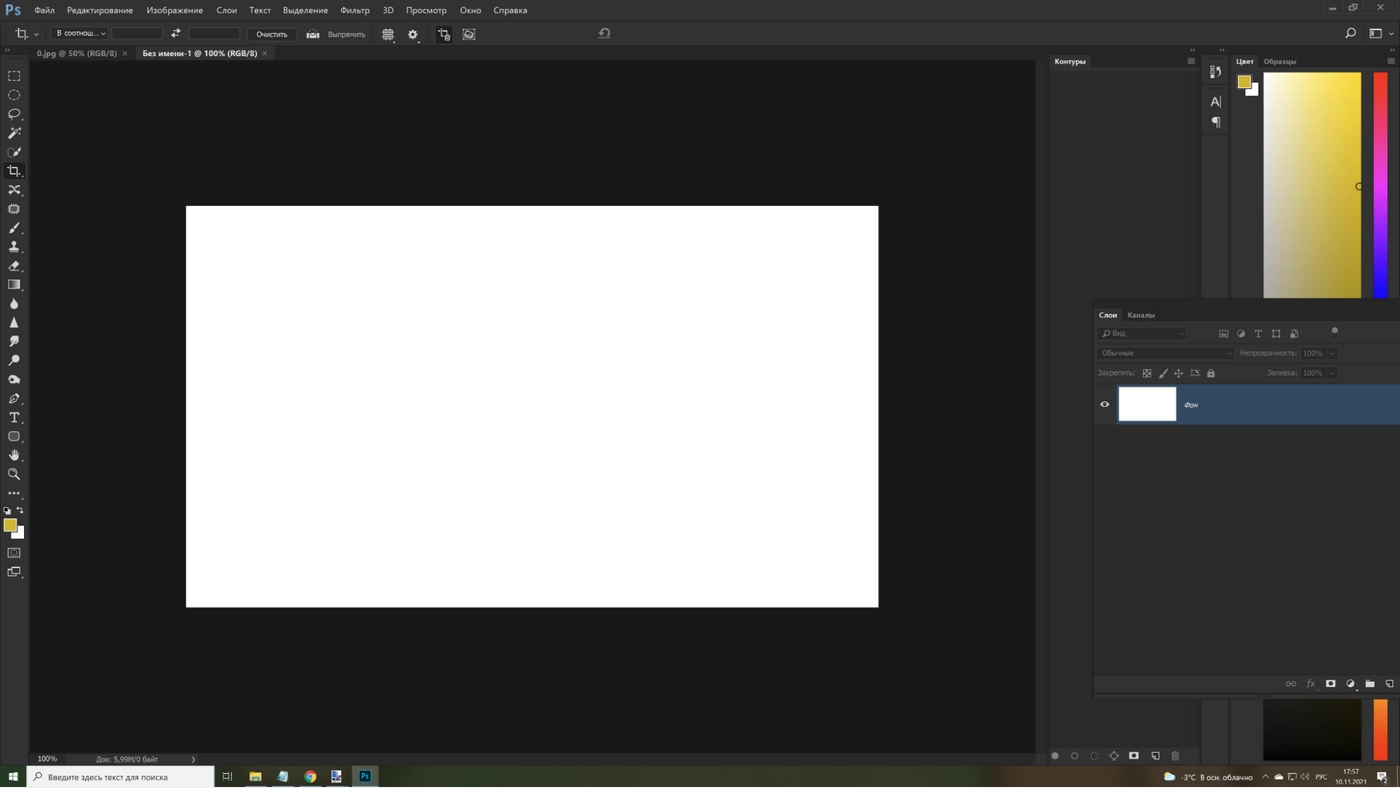Image resolution: width=1400 pixels, height=788 pixels.
Task: Click the hue slider in Color panel
Action: pyautogui.click(x=1380, y=185)
